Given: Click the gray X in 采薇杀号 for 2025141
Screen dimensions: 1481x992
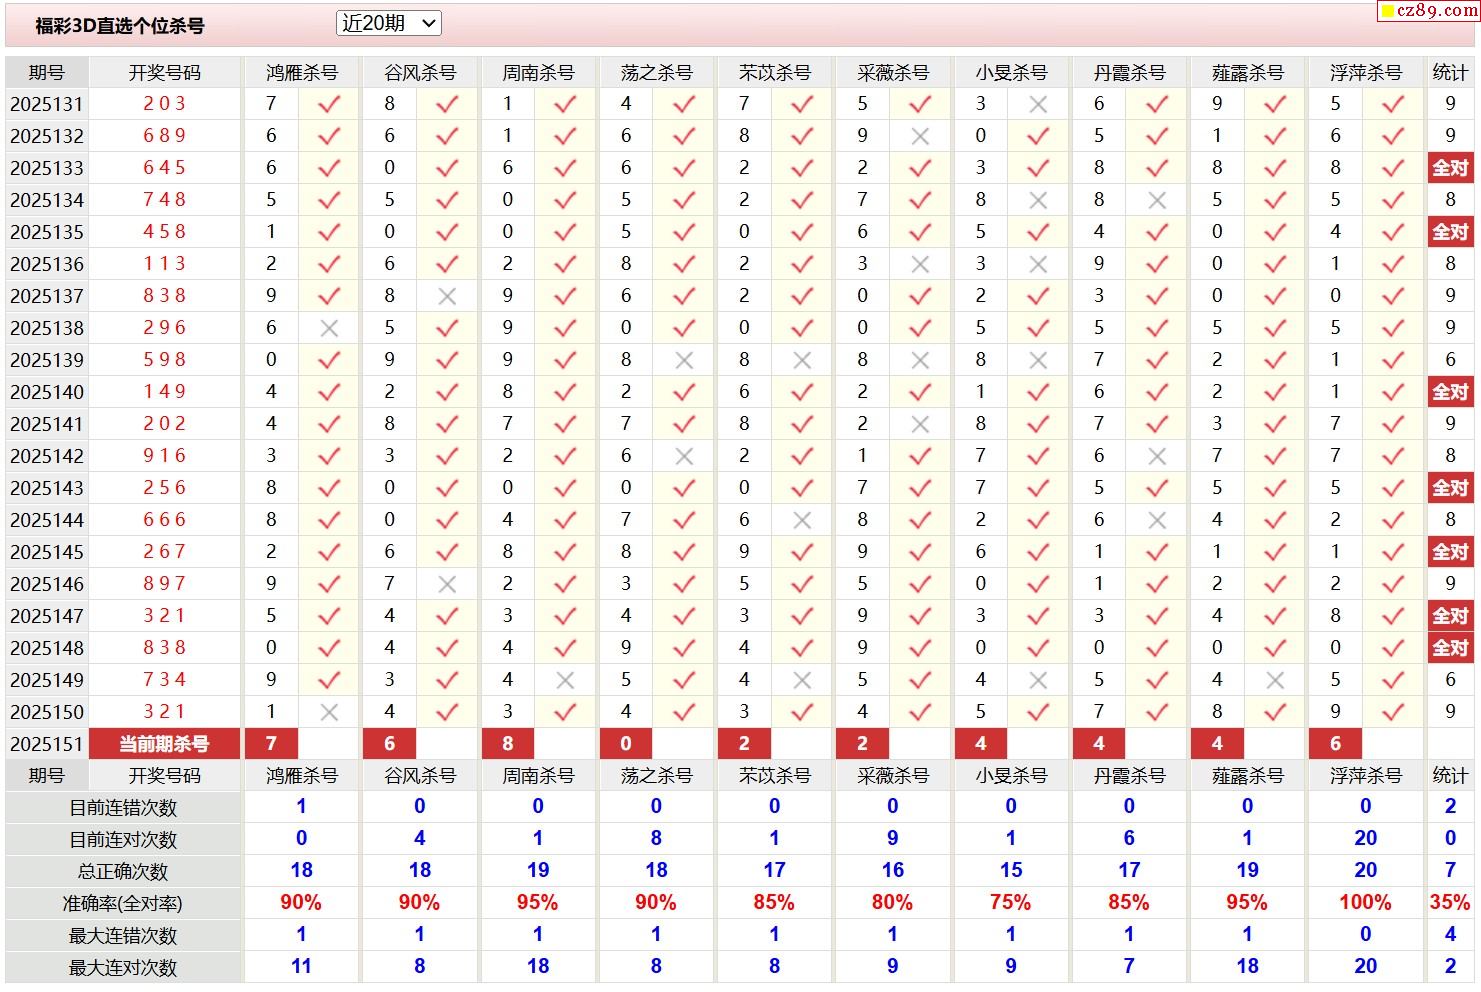Looking at the screenshot, I should click(920, 424).
